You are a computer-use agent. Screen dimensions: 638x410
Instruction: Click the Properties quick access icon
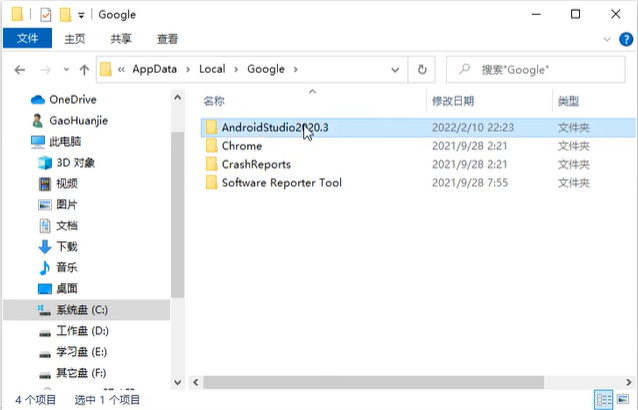(46, 15)
